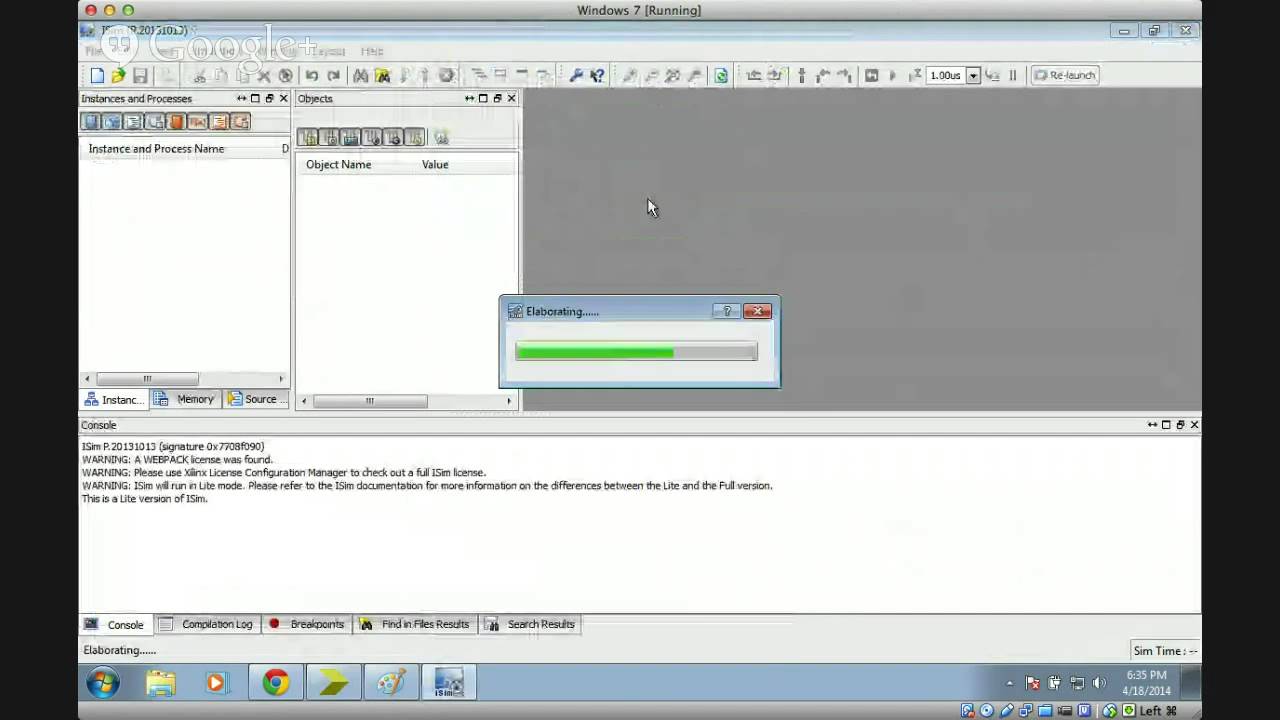The height and width of the screenshot is (720, 1280).
Task: Click first filter icon in Objects panel
Action: [308, 138]
